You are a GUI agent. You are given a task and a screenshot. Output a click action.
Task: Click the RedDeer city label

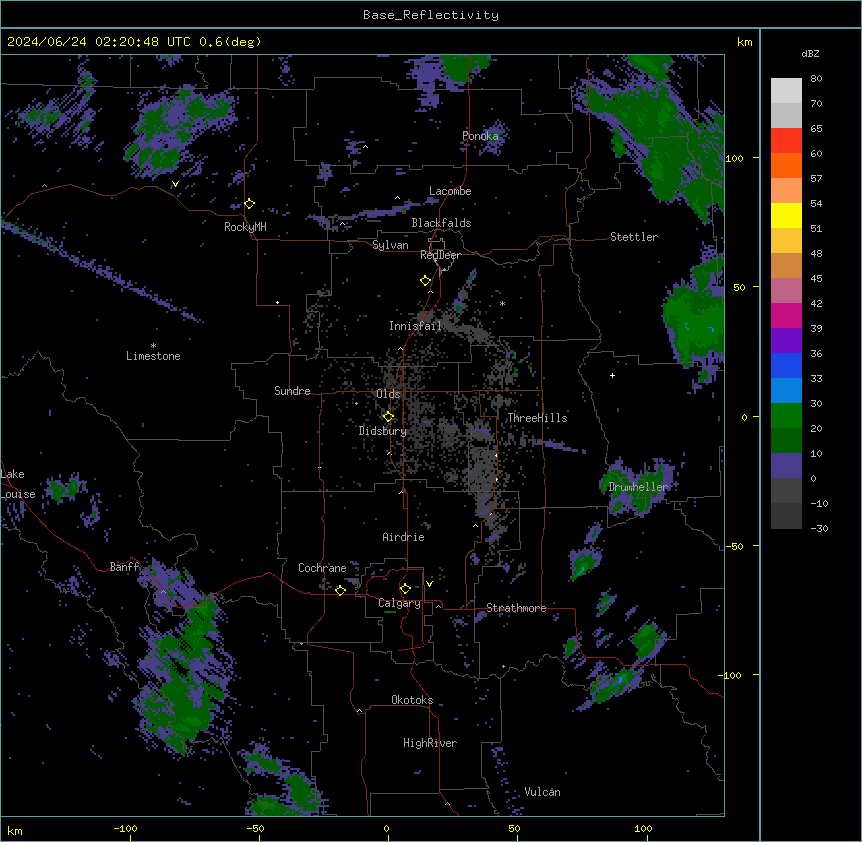pos(440,255)
